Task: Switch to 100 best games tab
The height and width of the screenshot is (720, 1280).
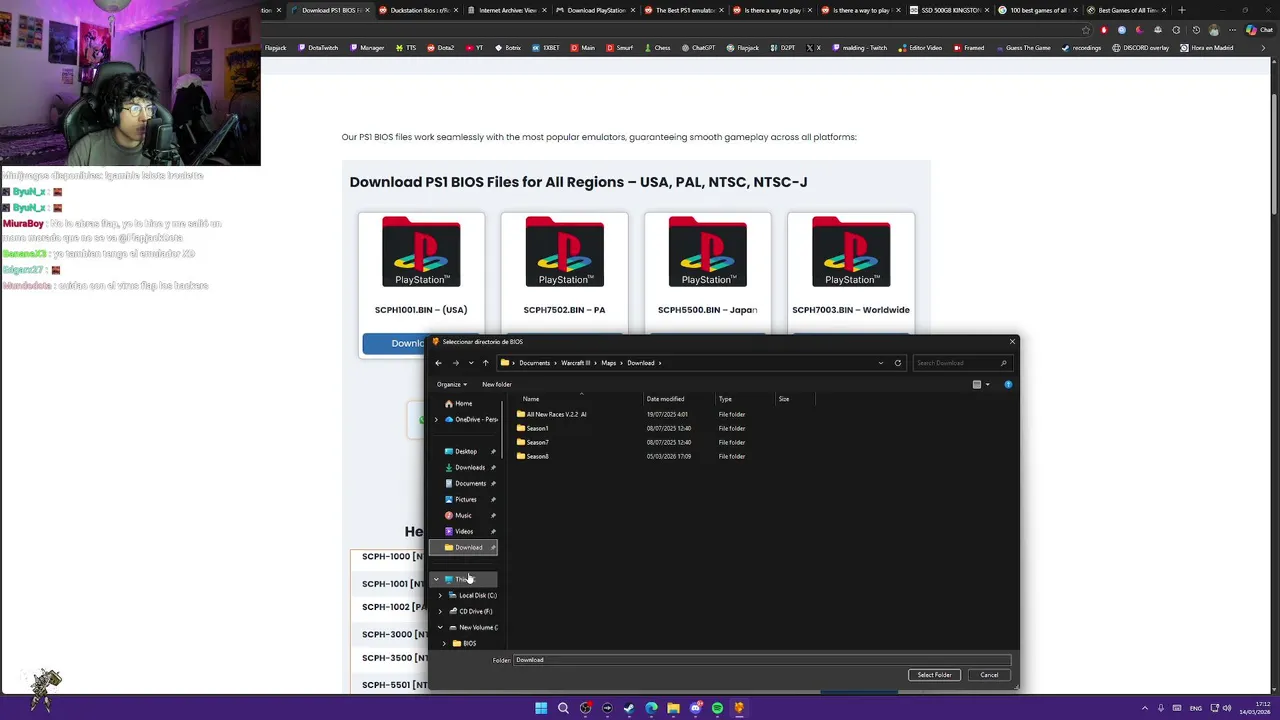Action: coord(1038,10)
